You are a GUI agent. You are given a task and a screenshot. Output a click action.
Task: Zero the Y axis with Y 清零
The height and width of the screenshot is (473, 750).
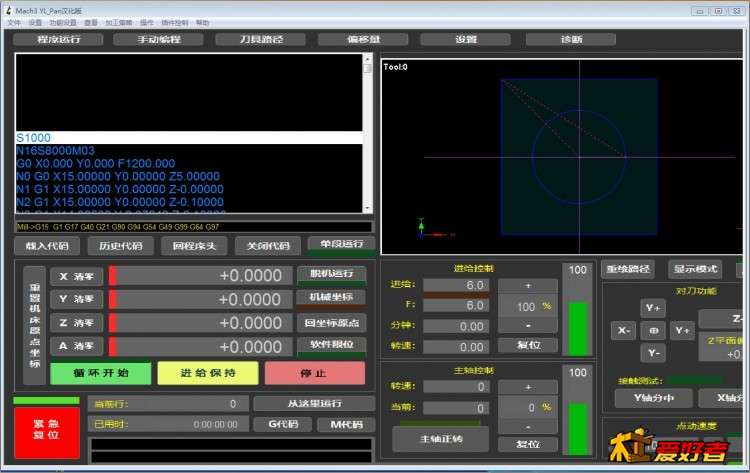[76, 299]
